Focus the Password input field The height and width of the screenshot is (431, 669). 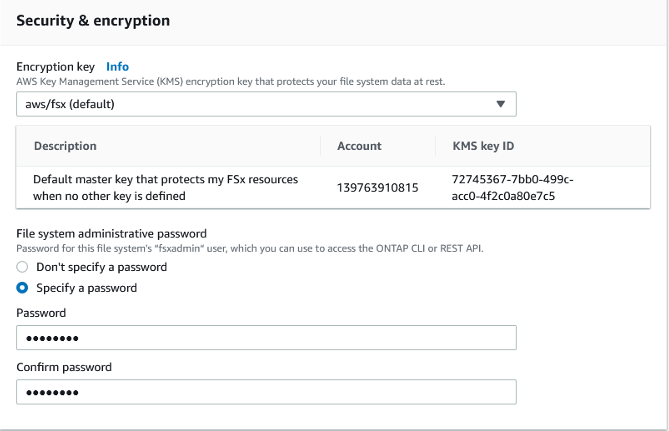click(266, 339)
